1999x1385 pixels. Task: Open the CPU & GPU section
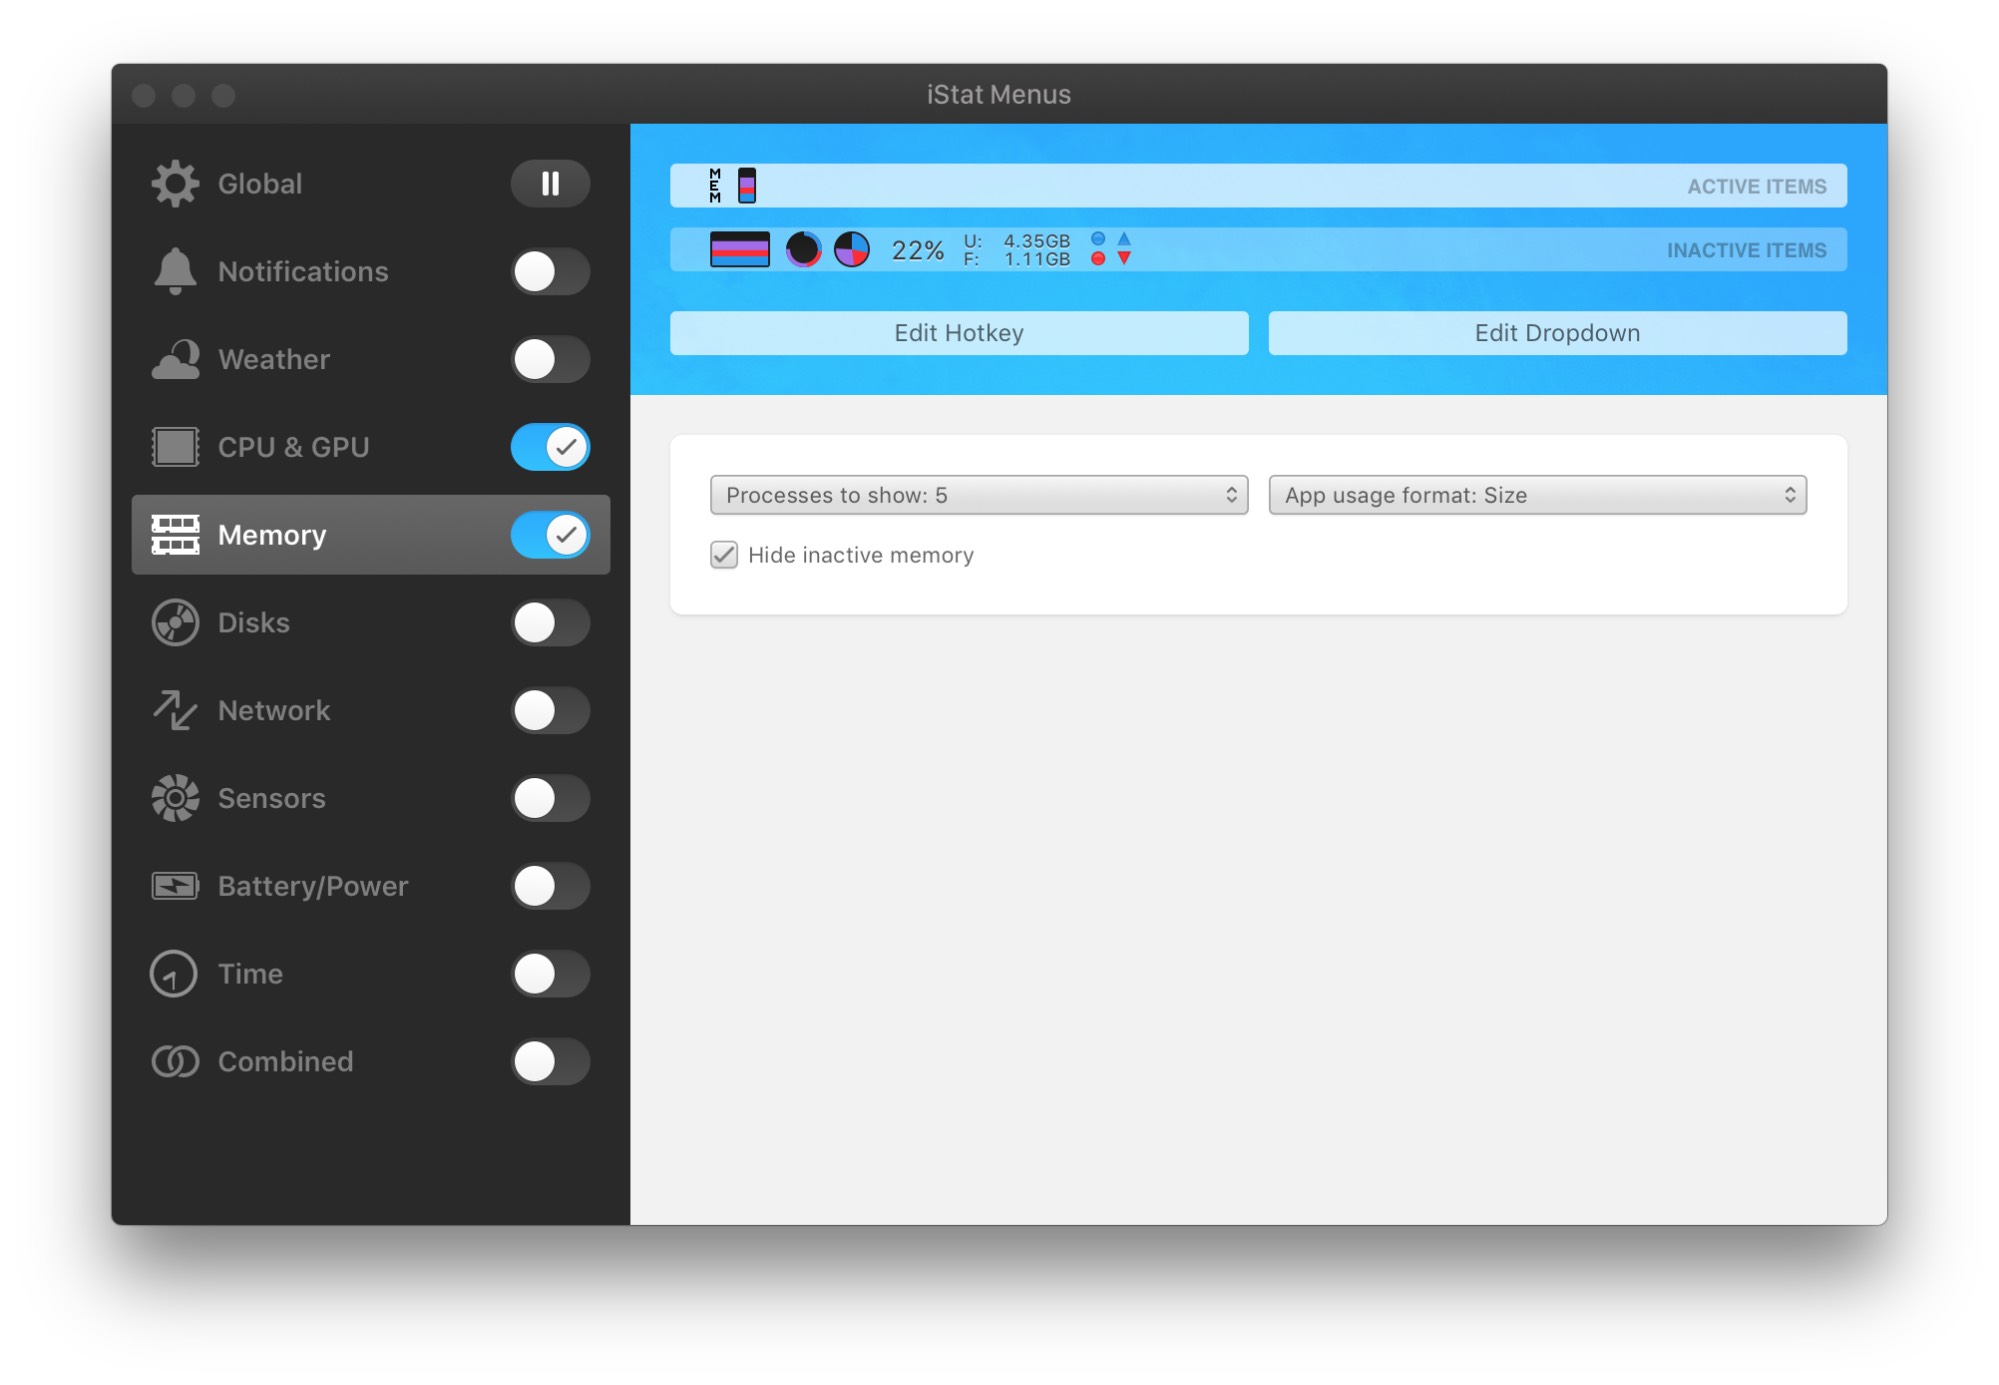pos(294,447)
